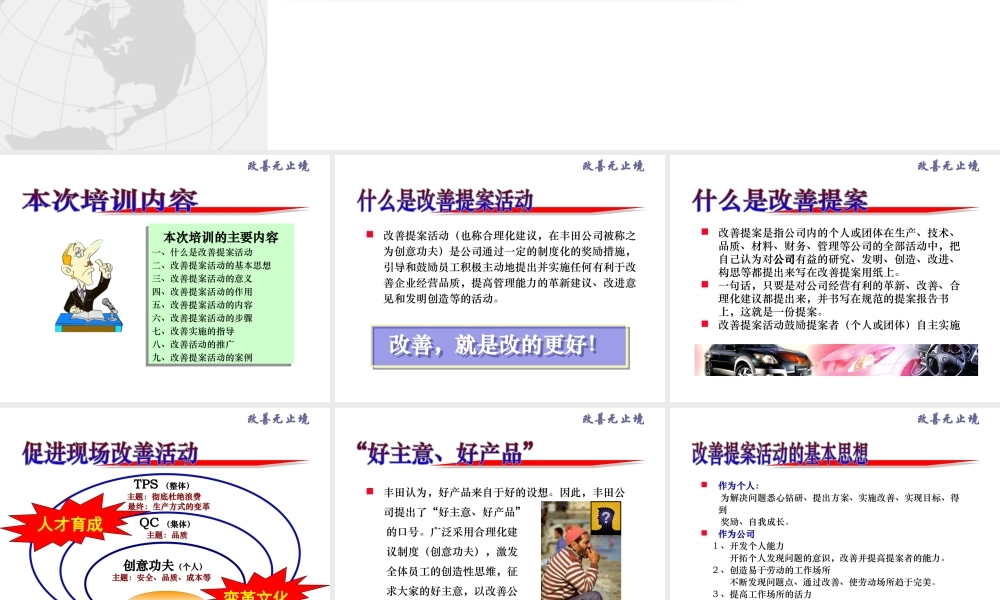1000x600 pixels.
Task: Select the line 五、改善提案活动的内容
Action: (202, 305)
